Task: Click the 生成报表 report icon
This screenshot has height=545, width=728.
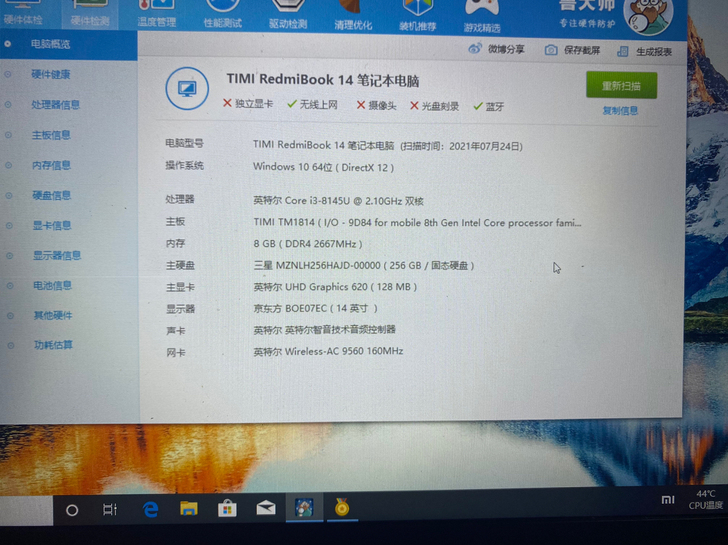Action: pos(623,51)
